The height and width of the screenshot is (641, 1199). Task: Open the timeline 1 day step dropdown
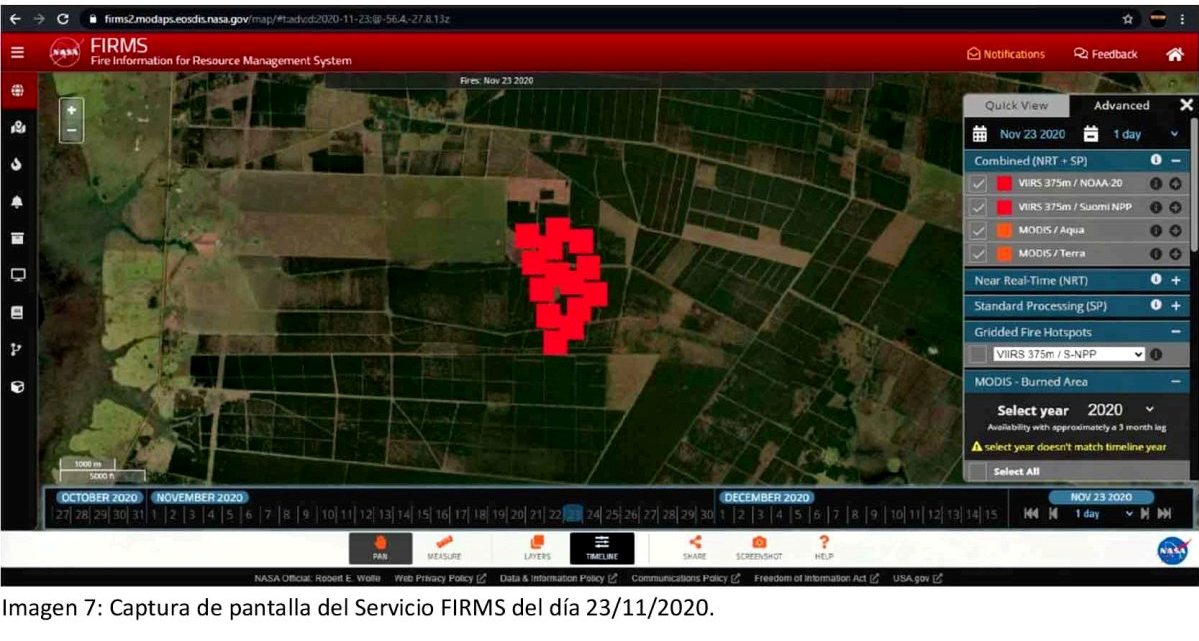[x=1103, y=514]
